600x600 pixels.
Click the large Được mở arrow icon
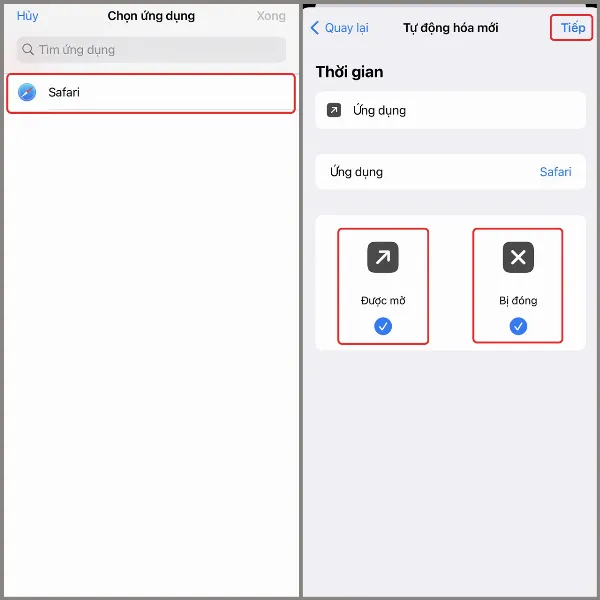pos(383,257)
